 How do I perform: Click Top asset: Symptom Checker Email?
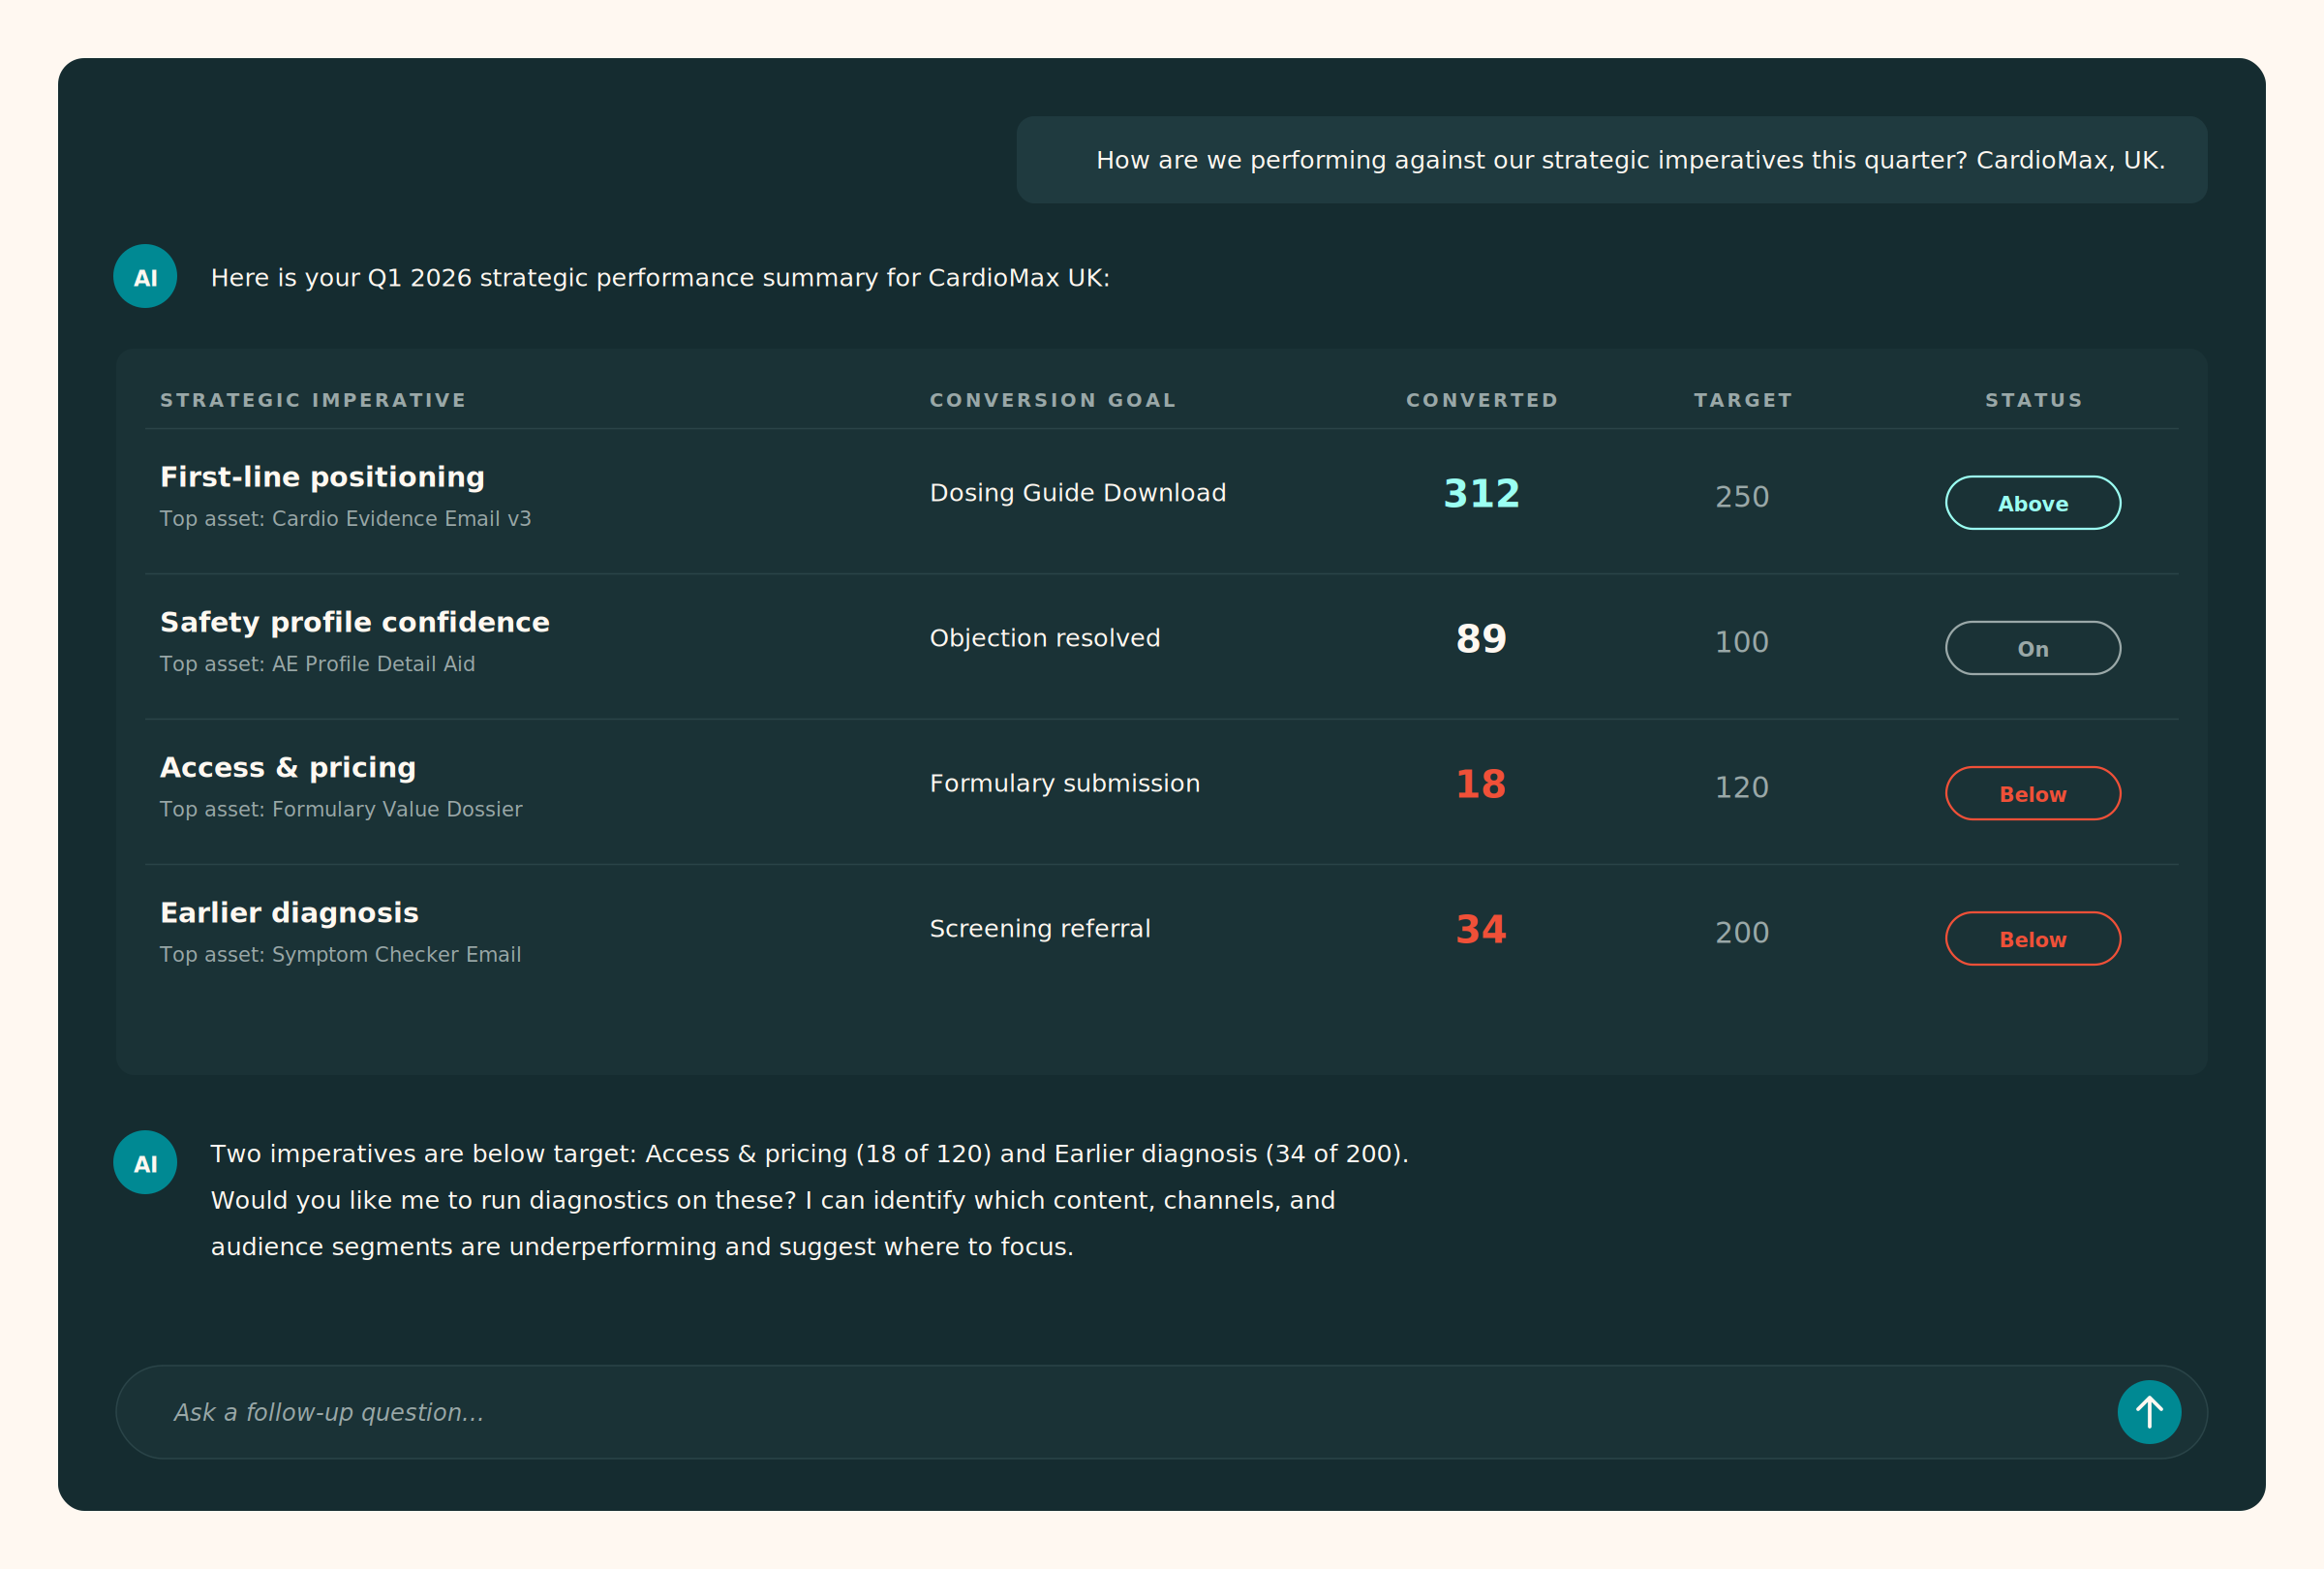(340, 954)
